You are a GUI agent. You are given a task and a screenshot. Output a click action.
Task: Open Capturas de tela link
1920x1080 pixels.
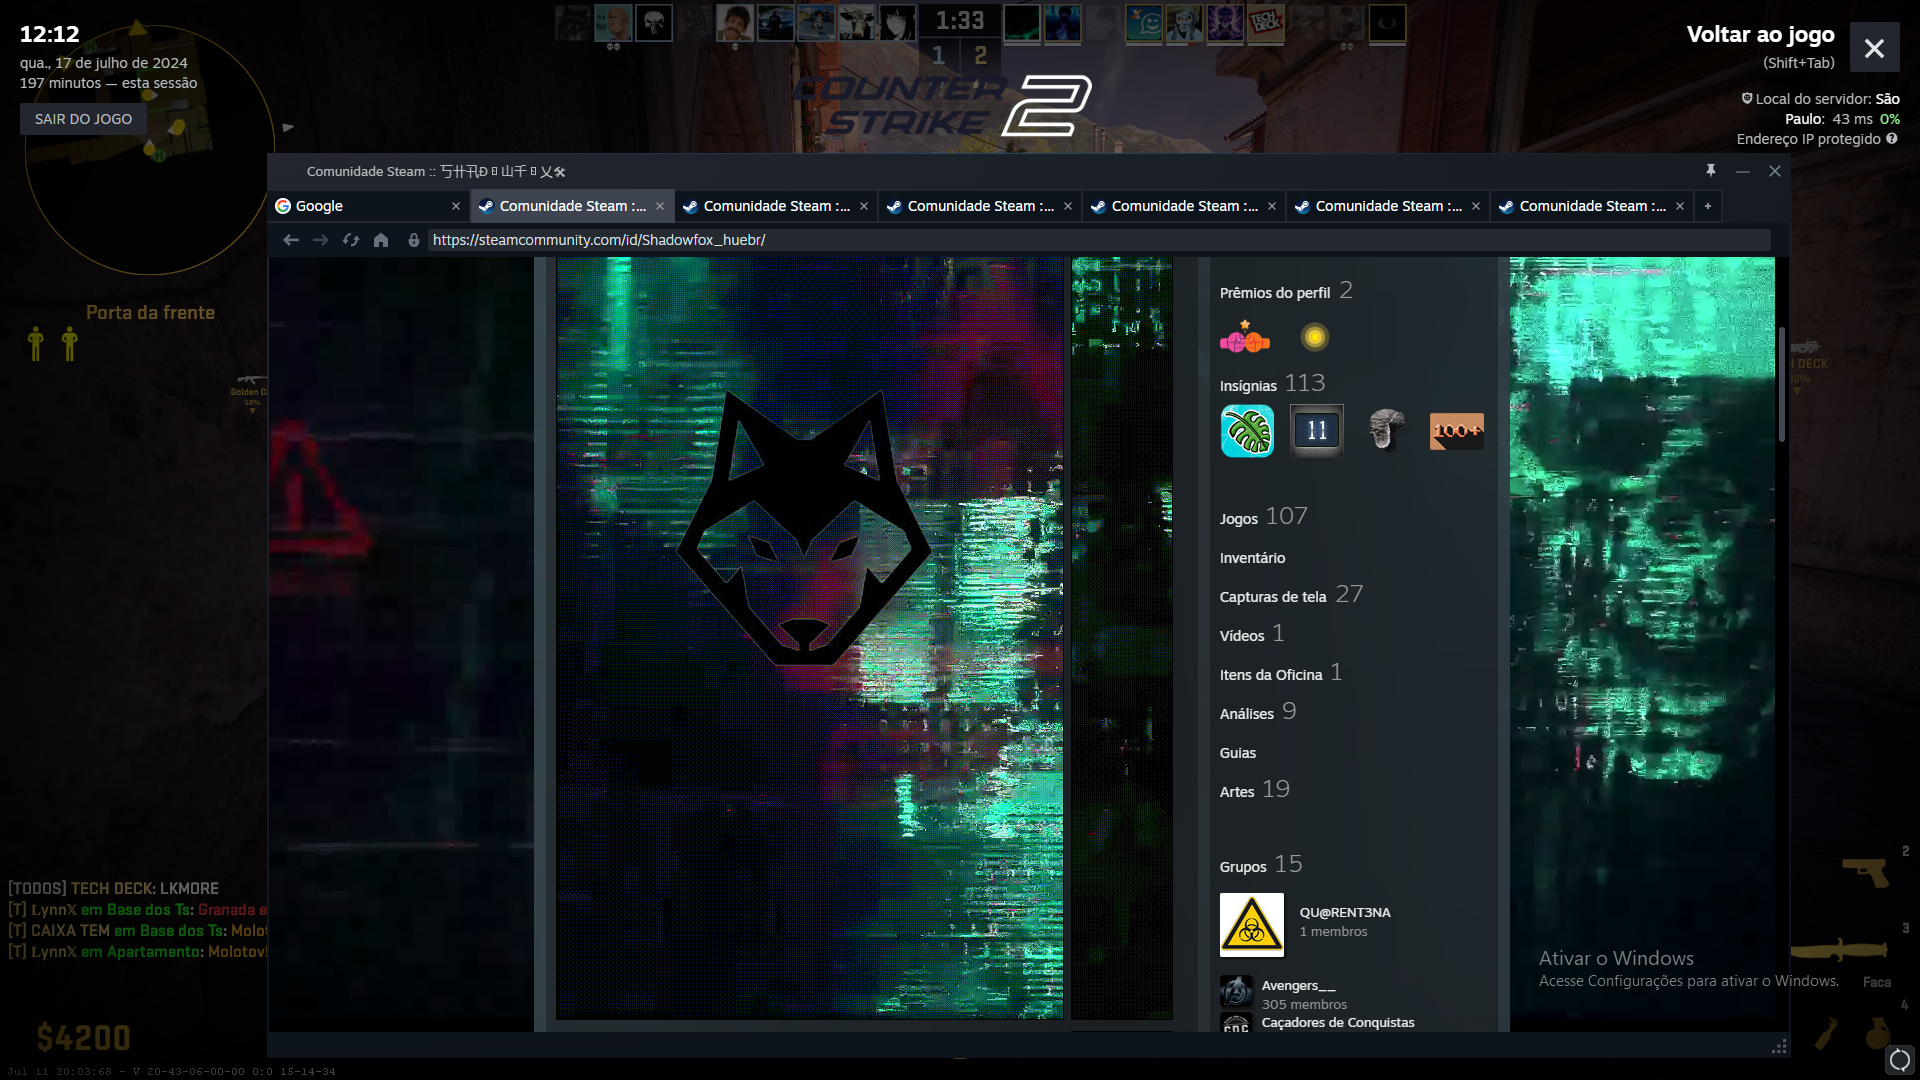[x=1272, y=597]
